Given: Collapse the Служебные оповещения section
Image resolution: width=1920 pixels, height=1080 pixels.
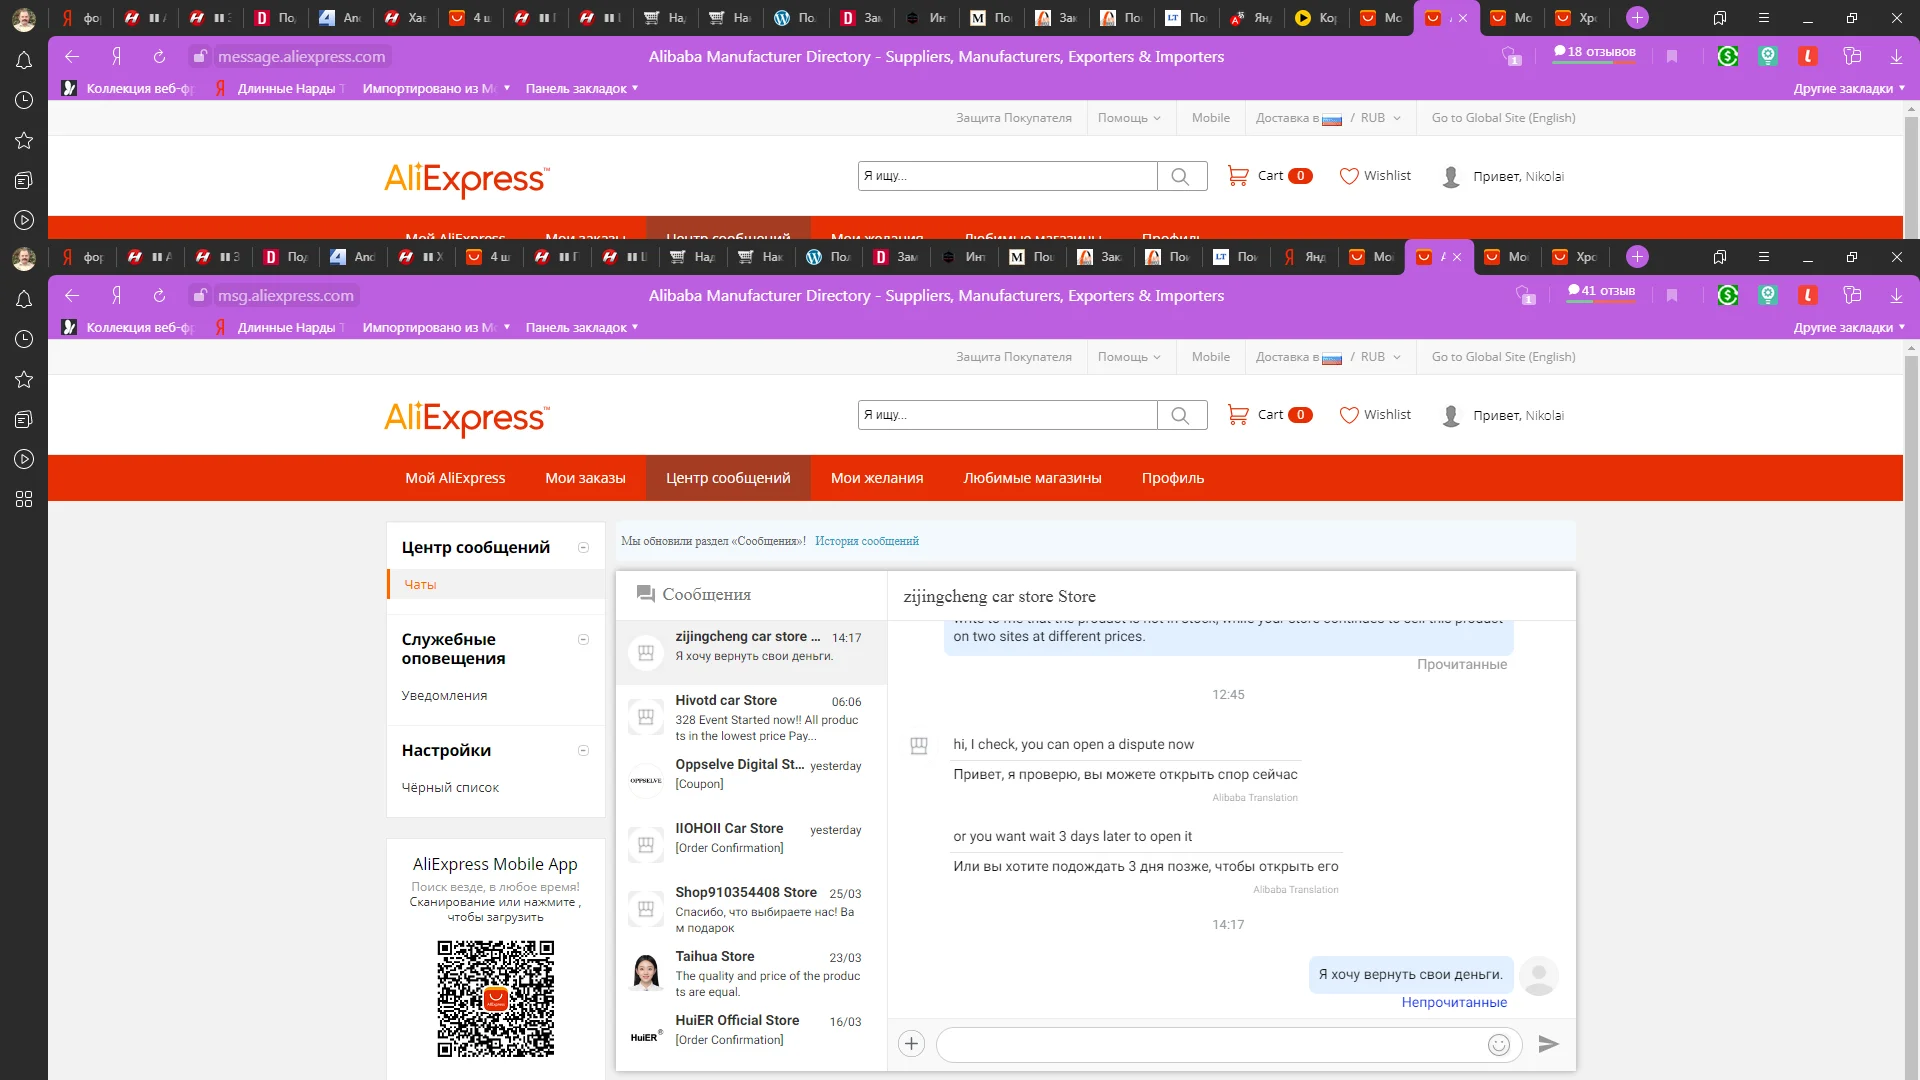Looking at the screenshot, I should pos(584,640).
